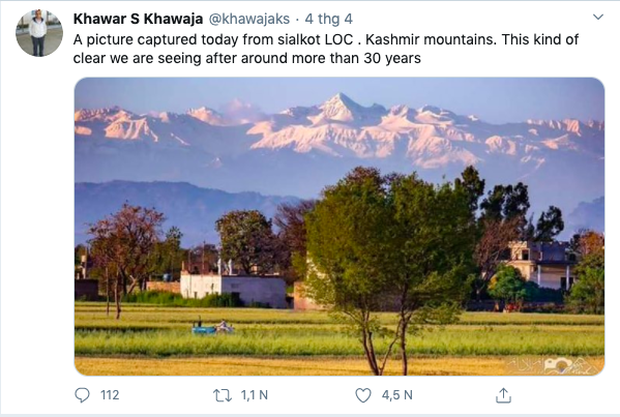Show the 4,5 N likes count
The image size is (620, 417).
397,395
